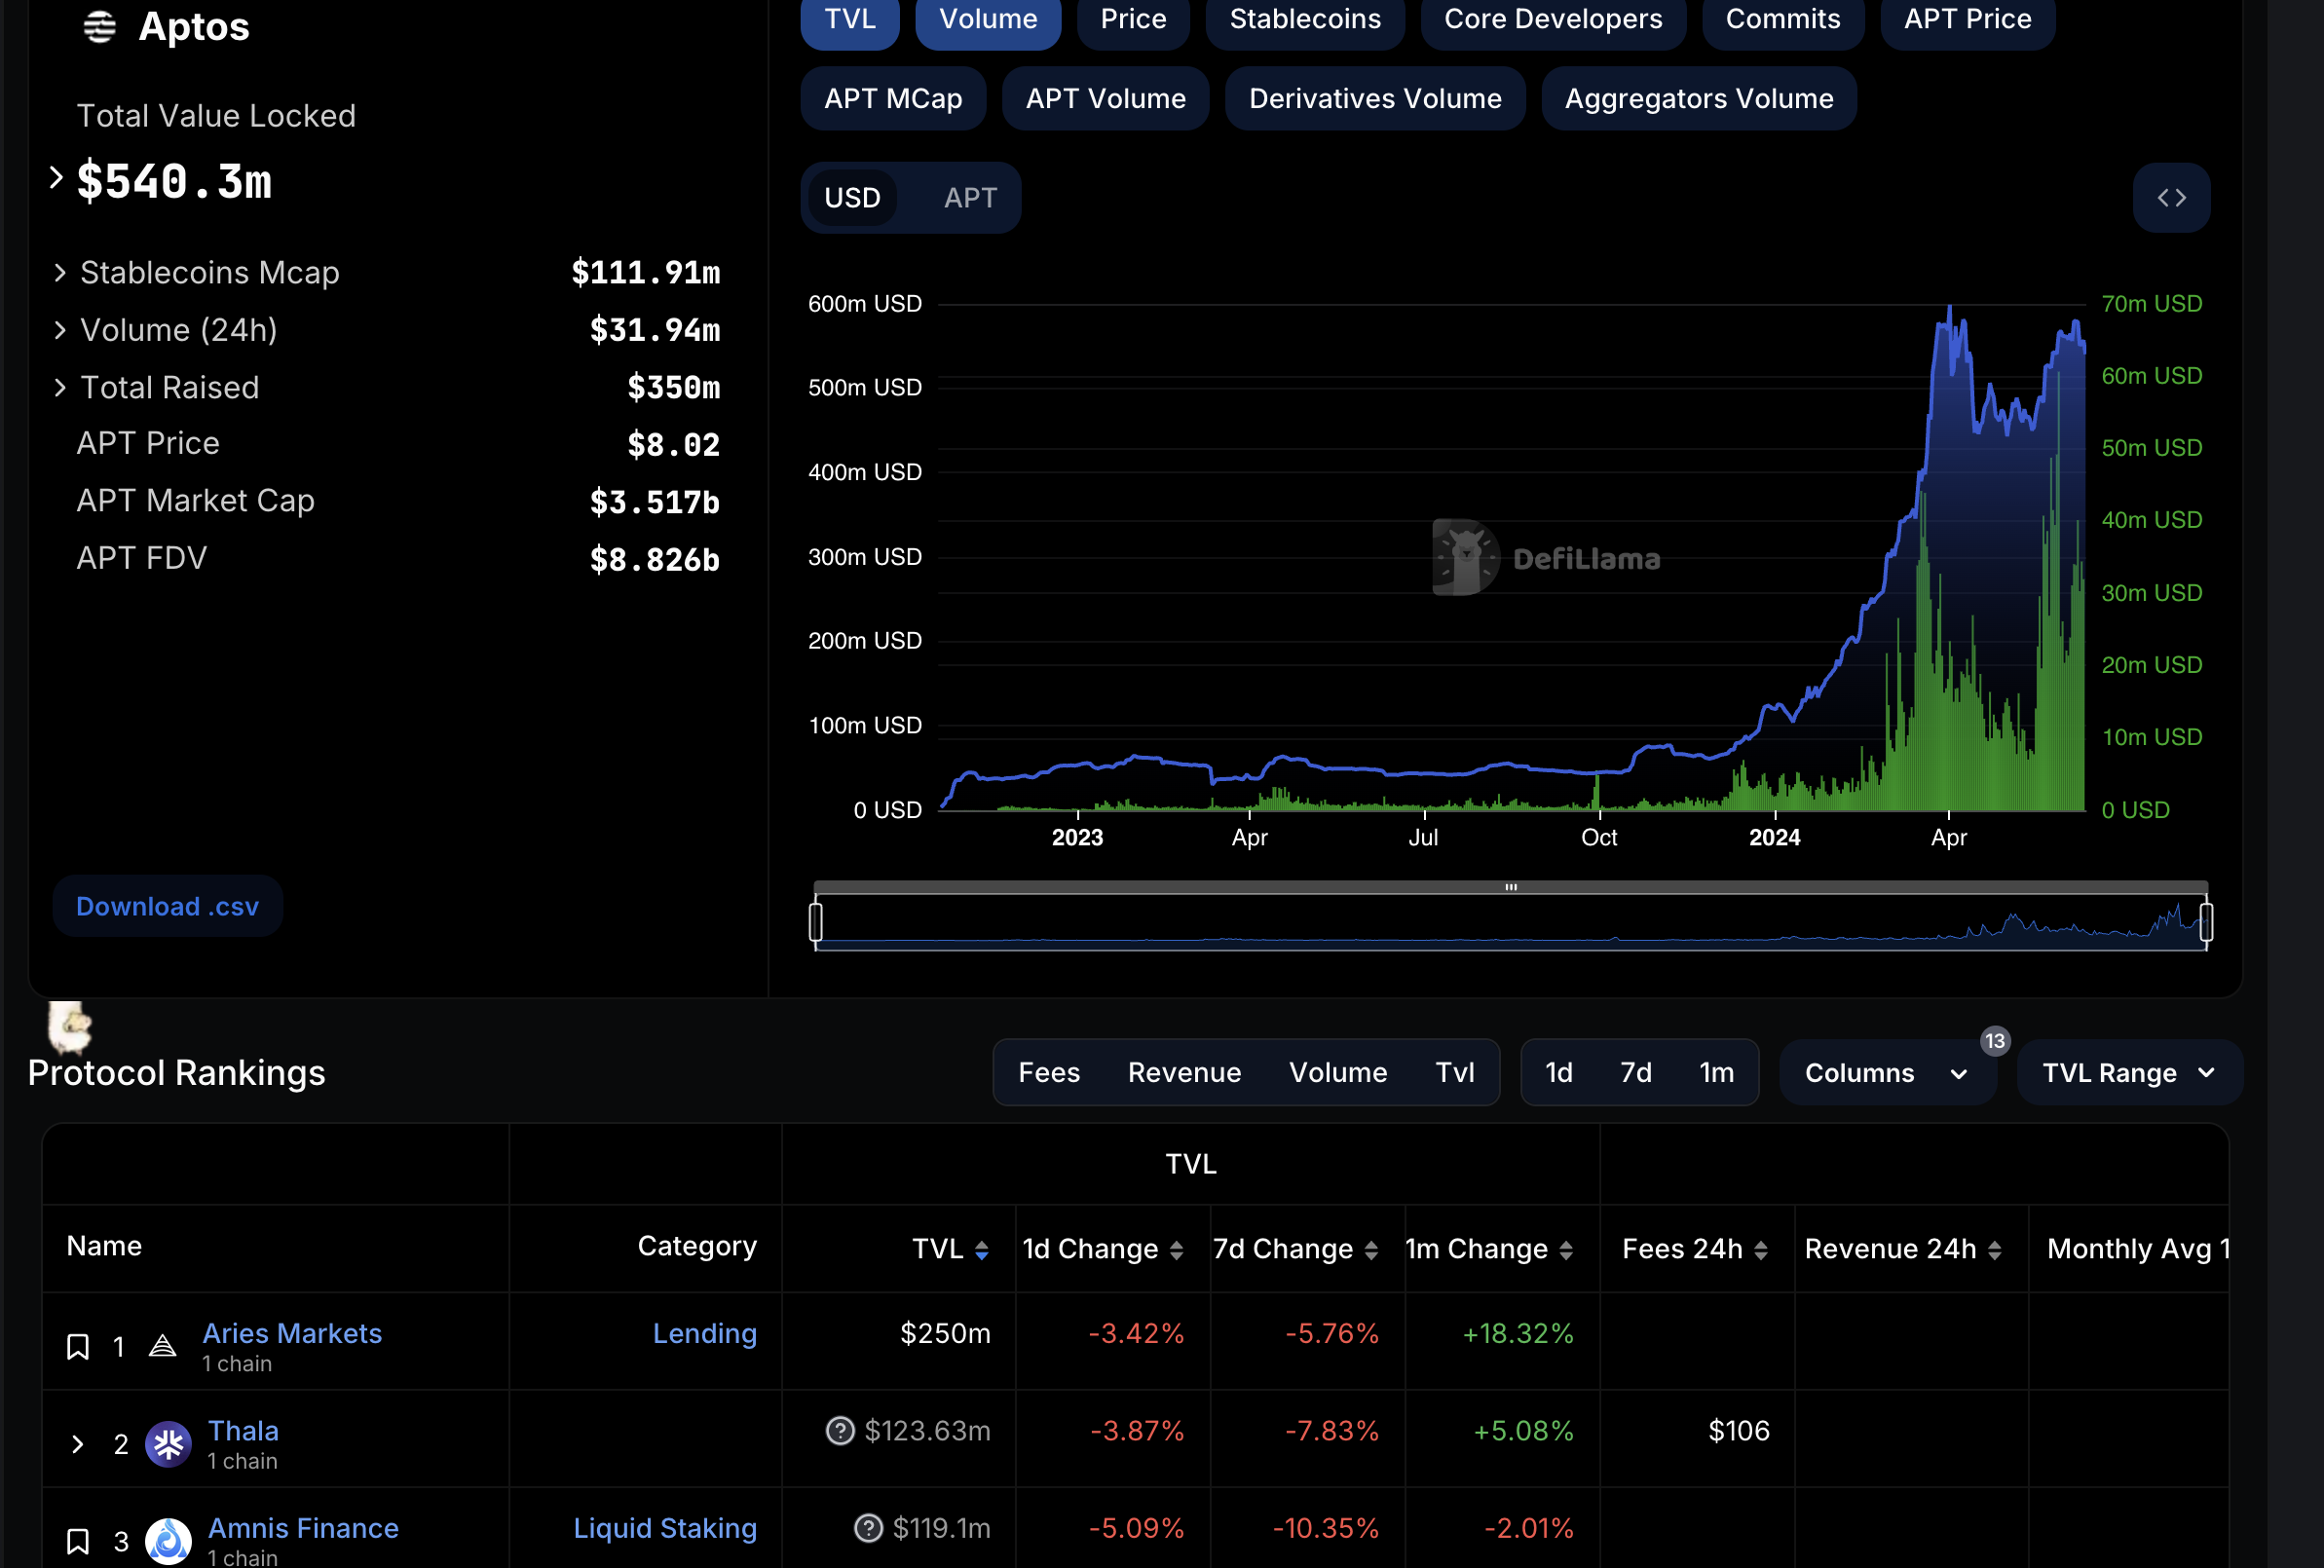Click the Thala TVL question mark icon
The height and width of the screenshot is (1568, 2324).
coord(840,1431)
